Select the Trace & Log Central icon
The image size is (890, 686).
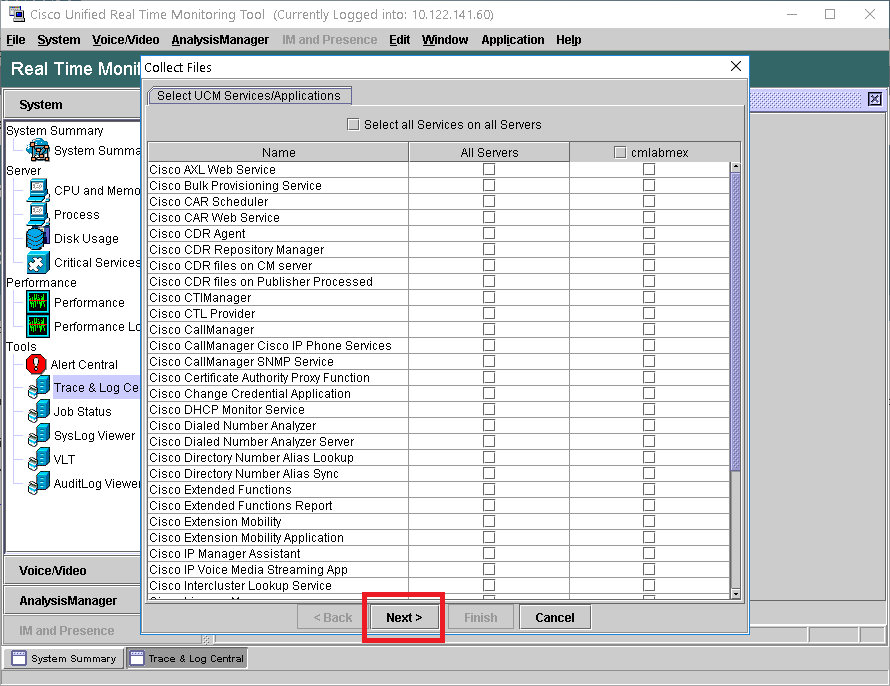pyautogui.click(x=39, y=388)
